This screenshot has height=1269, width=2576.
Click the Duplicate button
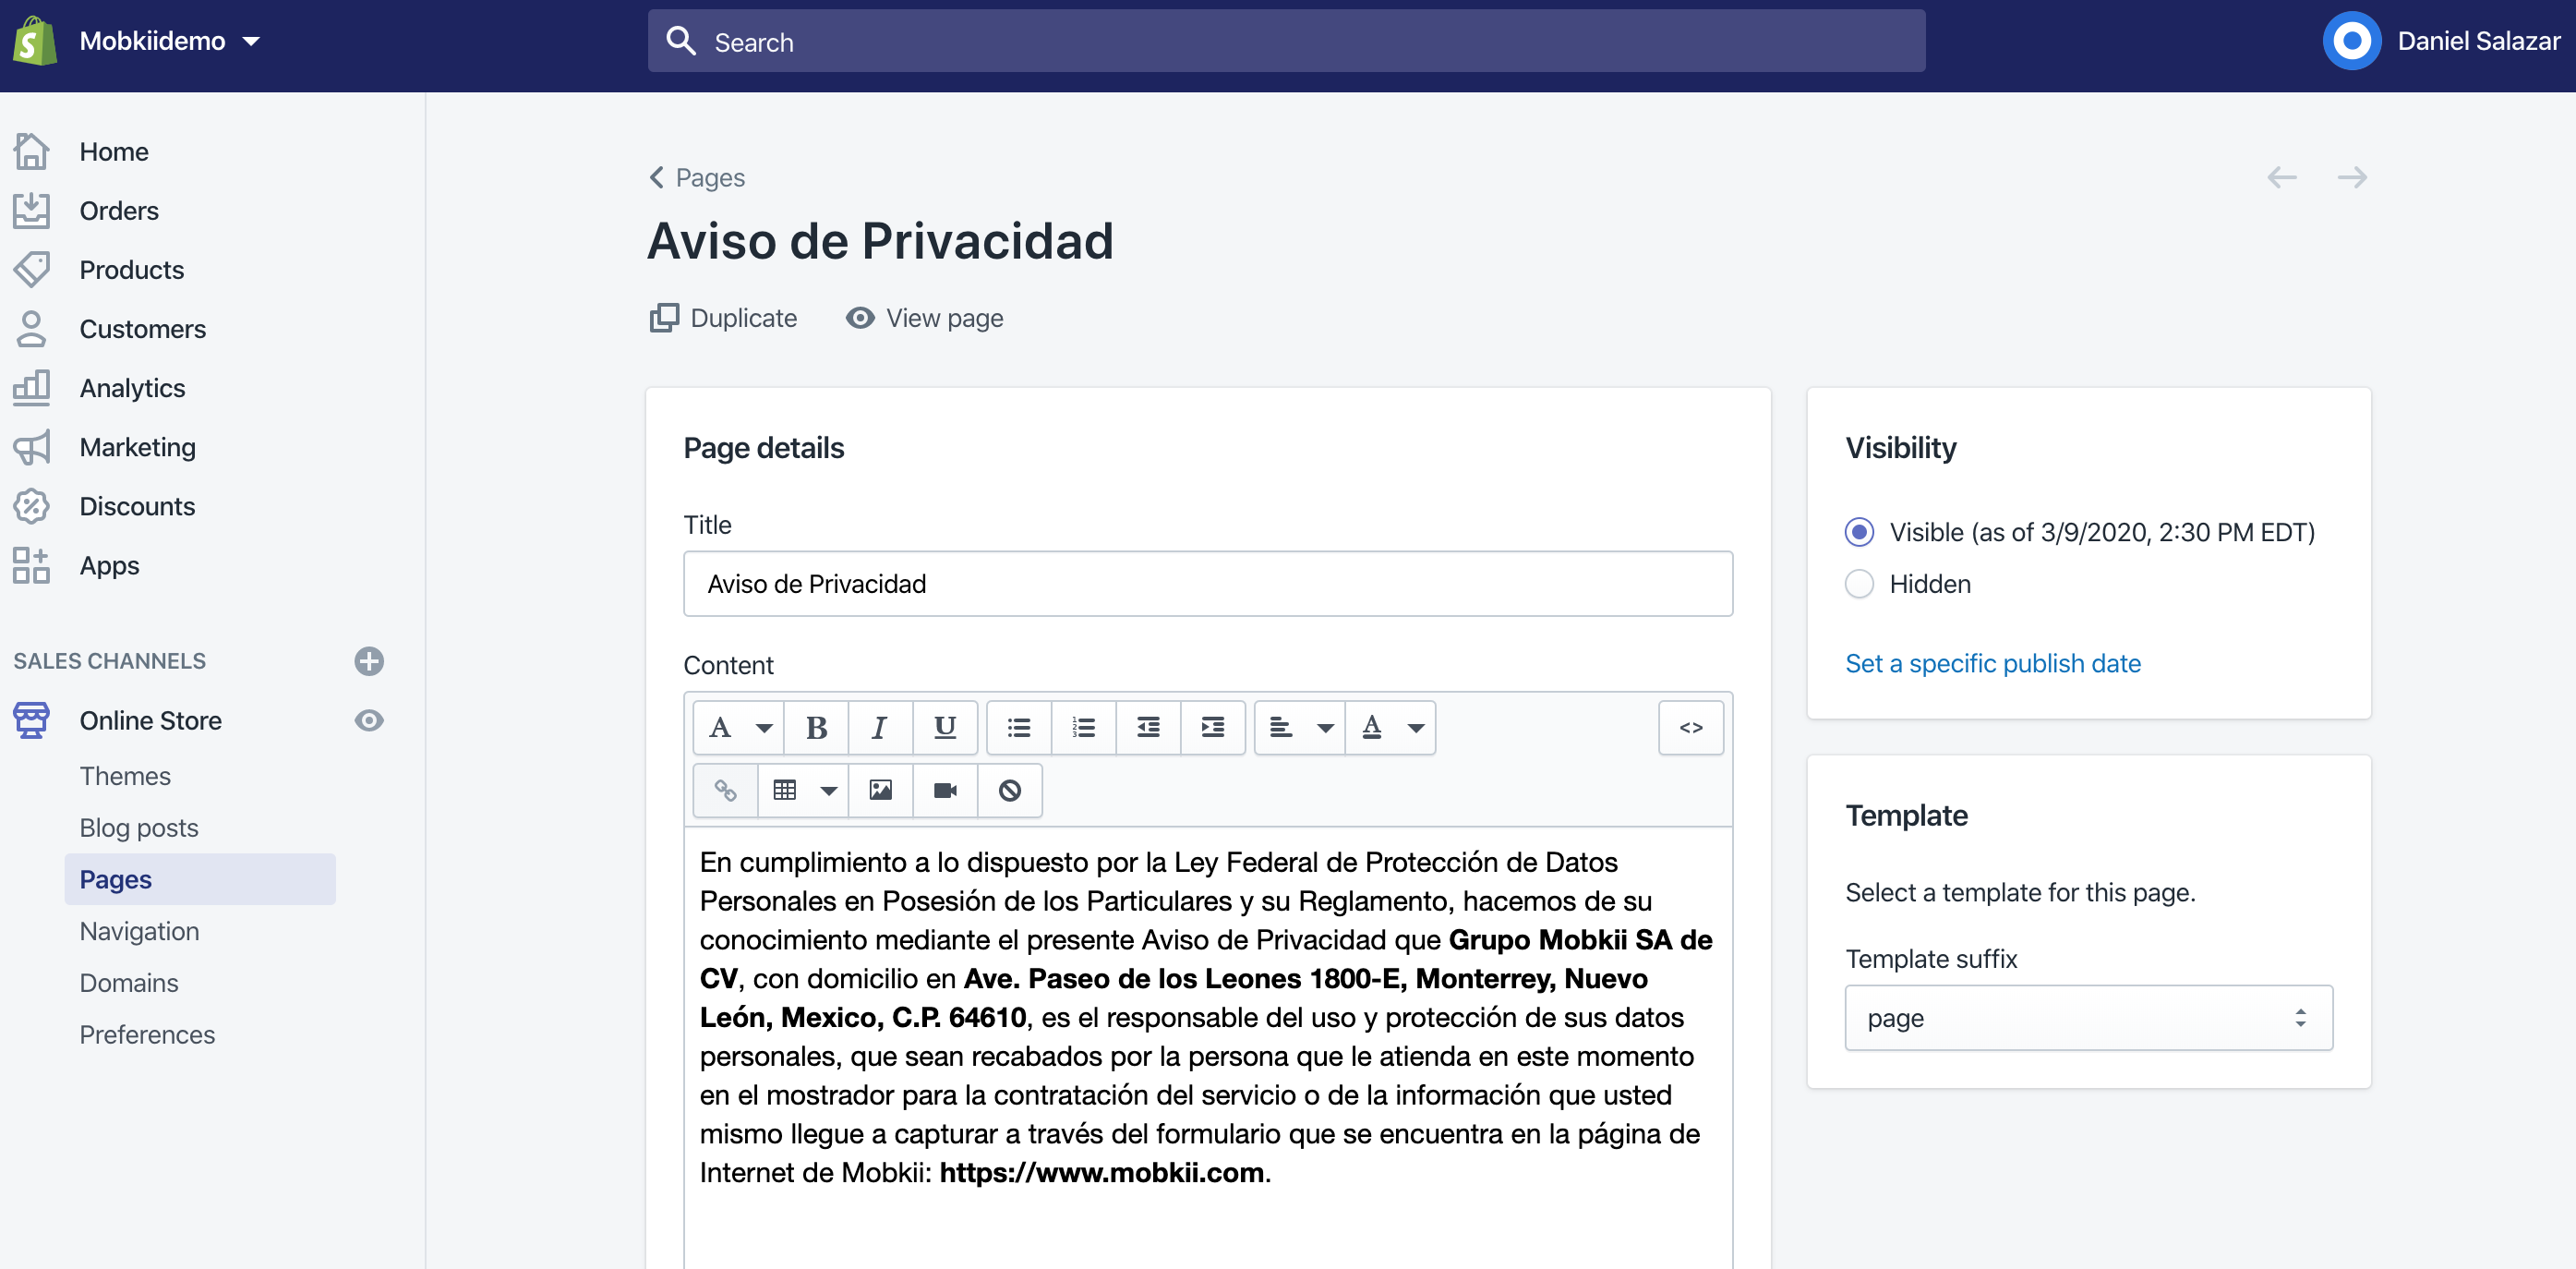pyautogui.click(x=723, y=318)
